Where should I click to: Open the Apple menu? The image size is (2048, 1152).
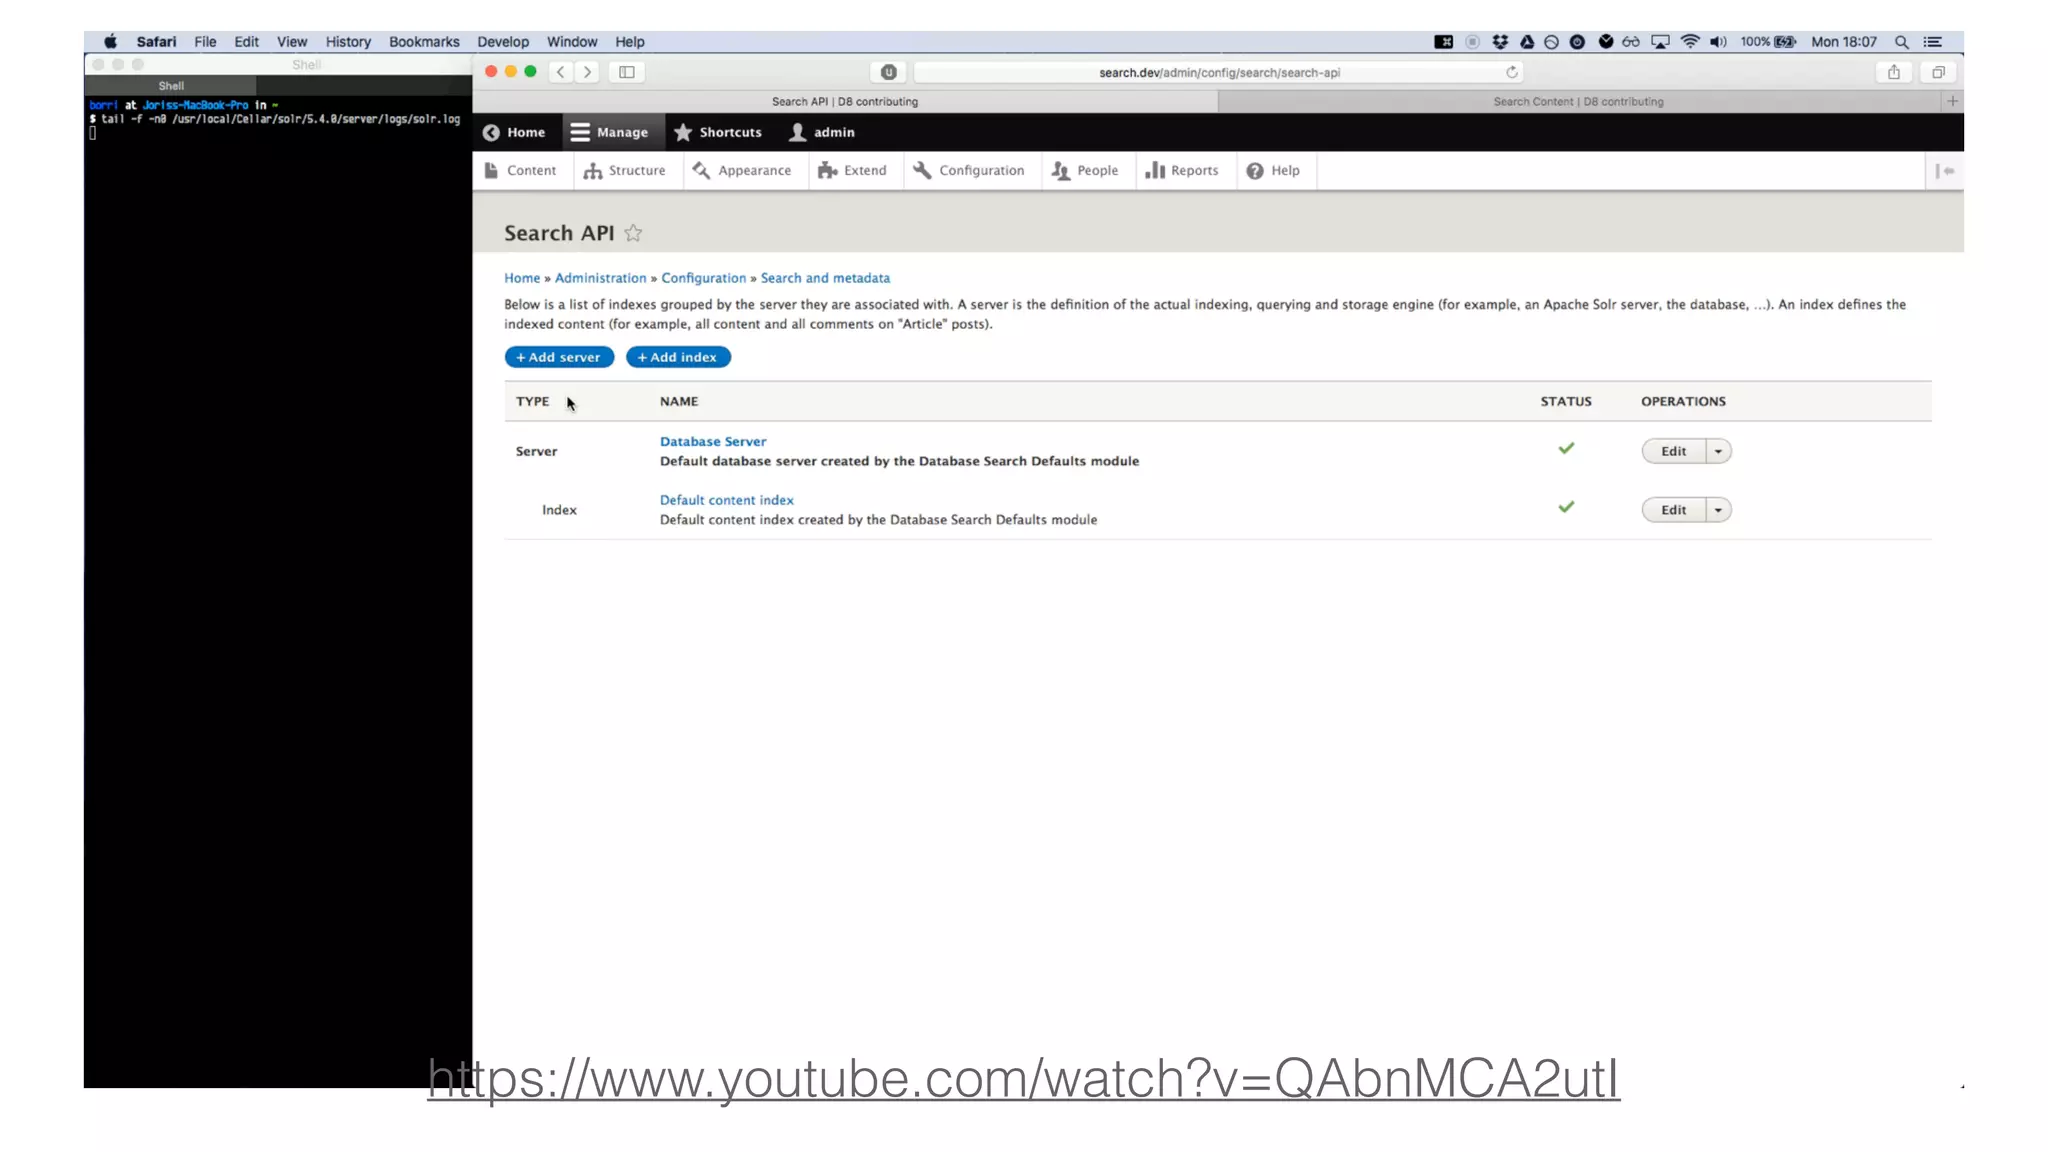coord(111,42)
